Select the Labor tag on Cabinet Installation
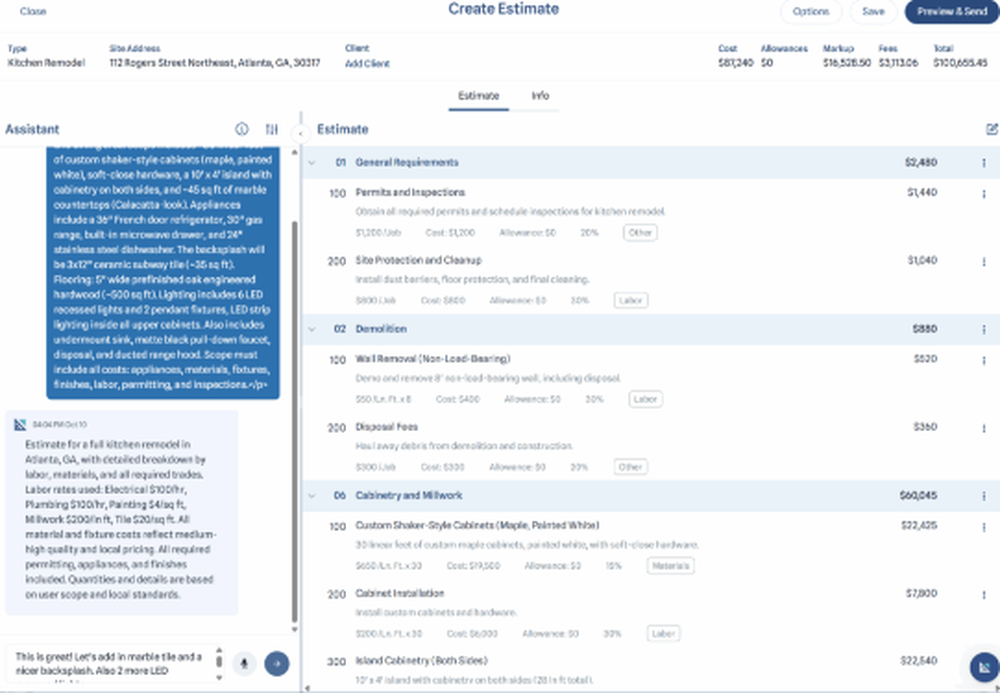Image resolution: width=1000 pixels, height=693 pixels. point(664,633)
